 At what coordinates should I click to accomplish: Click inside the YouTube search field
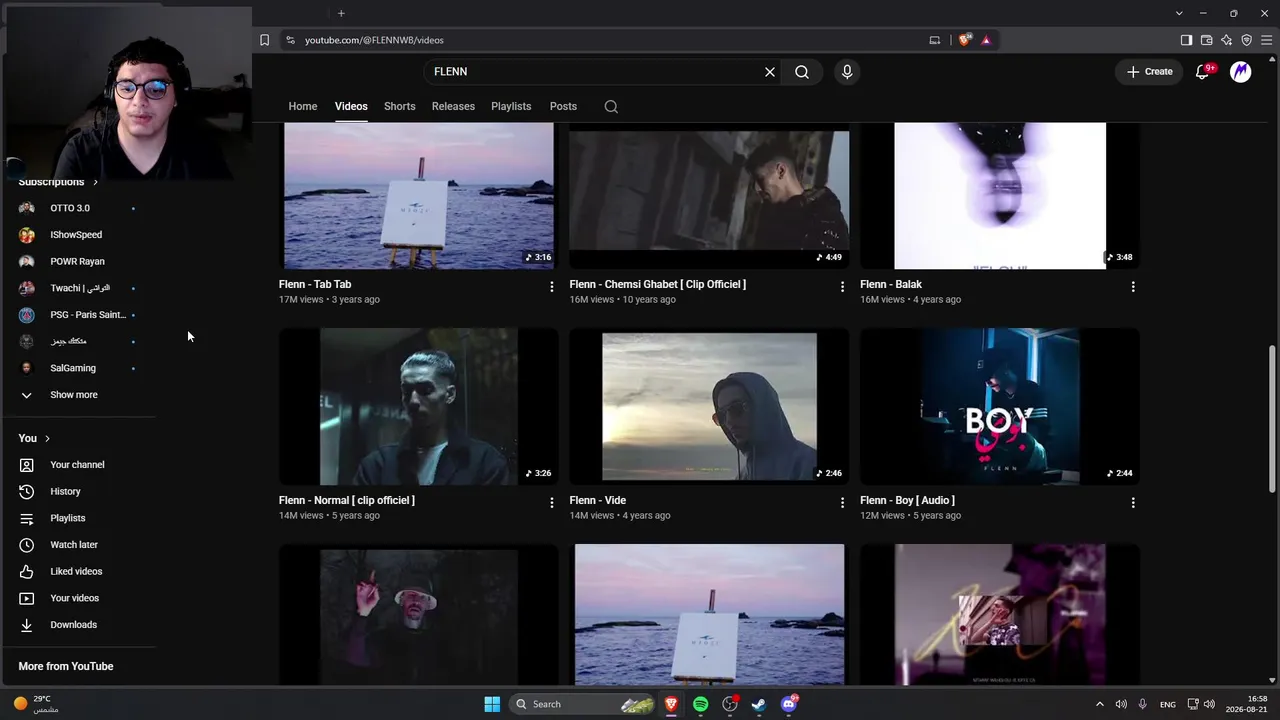click(x=595, y=72)
